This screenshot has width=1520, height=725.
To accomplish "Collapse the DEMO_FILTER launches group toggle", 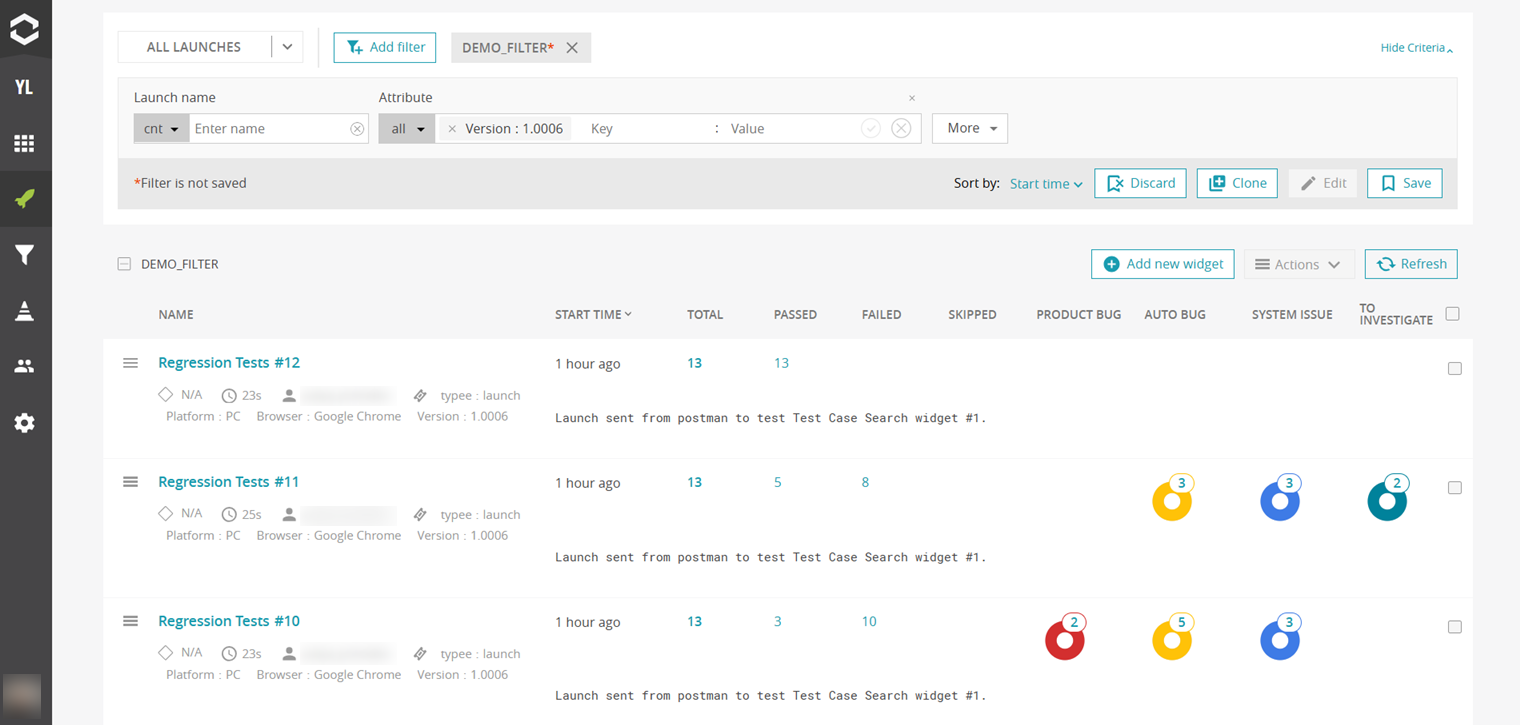I will pyautogui.click(x=124, y=265).
